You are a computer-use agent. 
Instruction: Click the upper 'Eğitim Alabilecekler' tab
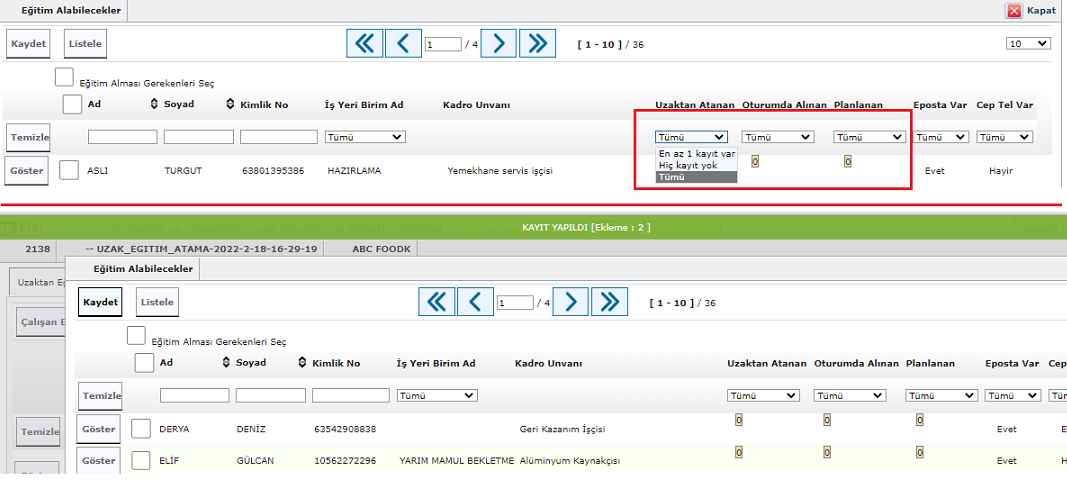click(63, 11)
